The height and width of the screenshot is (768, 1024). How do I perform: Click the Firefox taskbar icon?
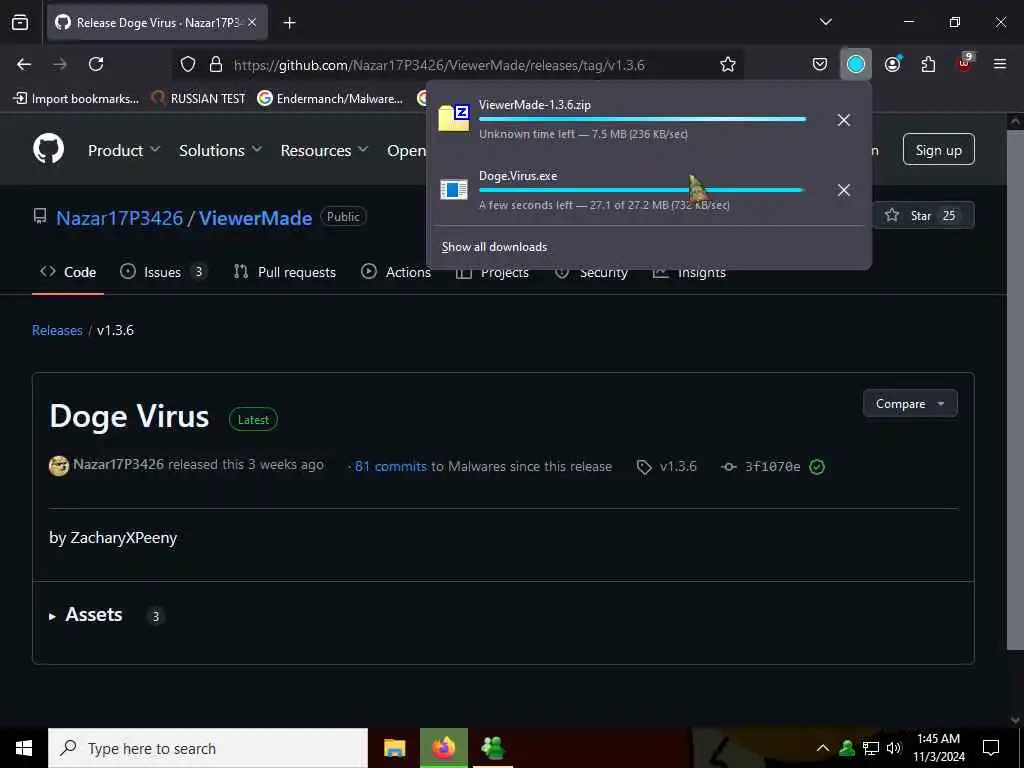[x=444, y=748]
